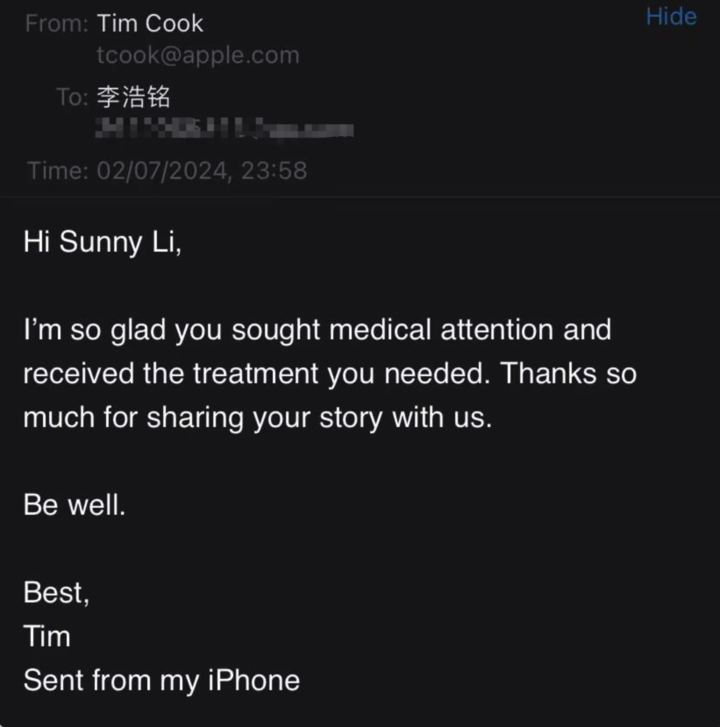Viewport: 720px width, 727px height.
Task: Click the line ending story with us
Action: tap(257, 418)
